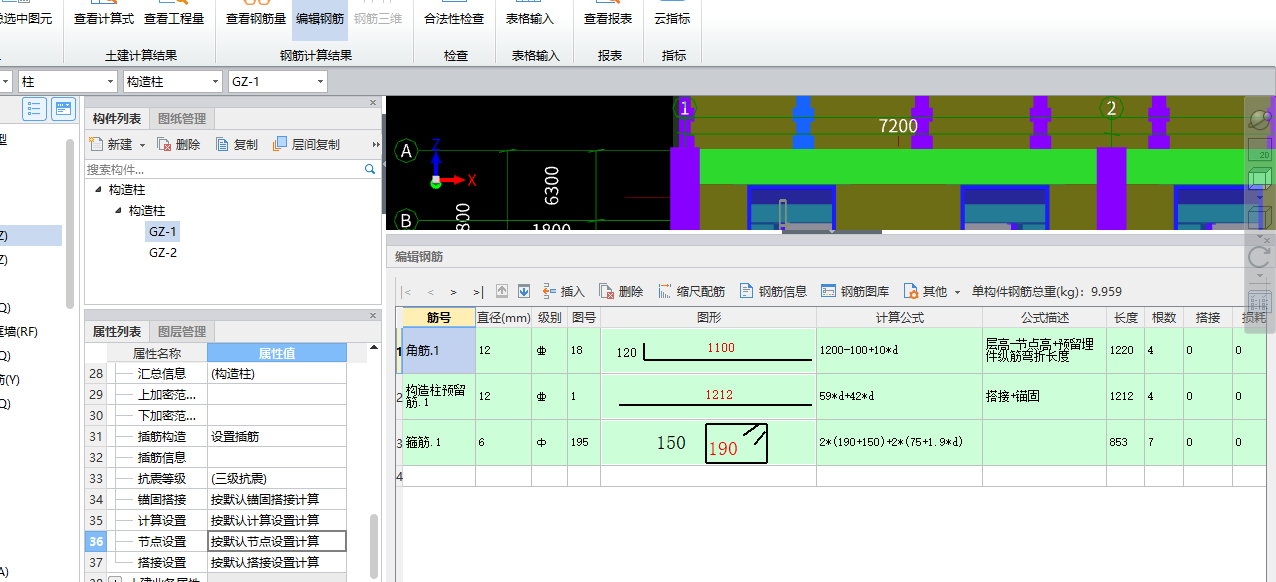
Task: Switch to the 图纸管理 tab
Action: (181, 119)
